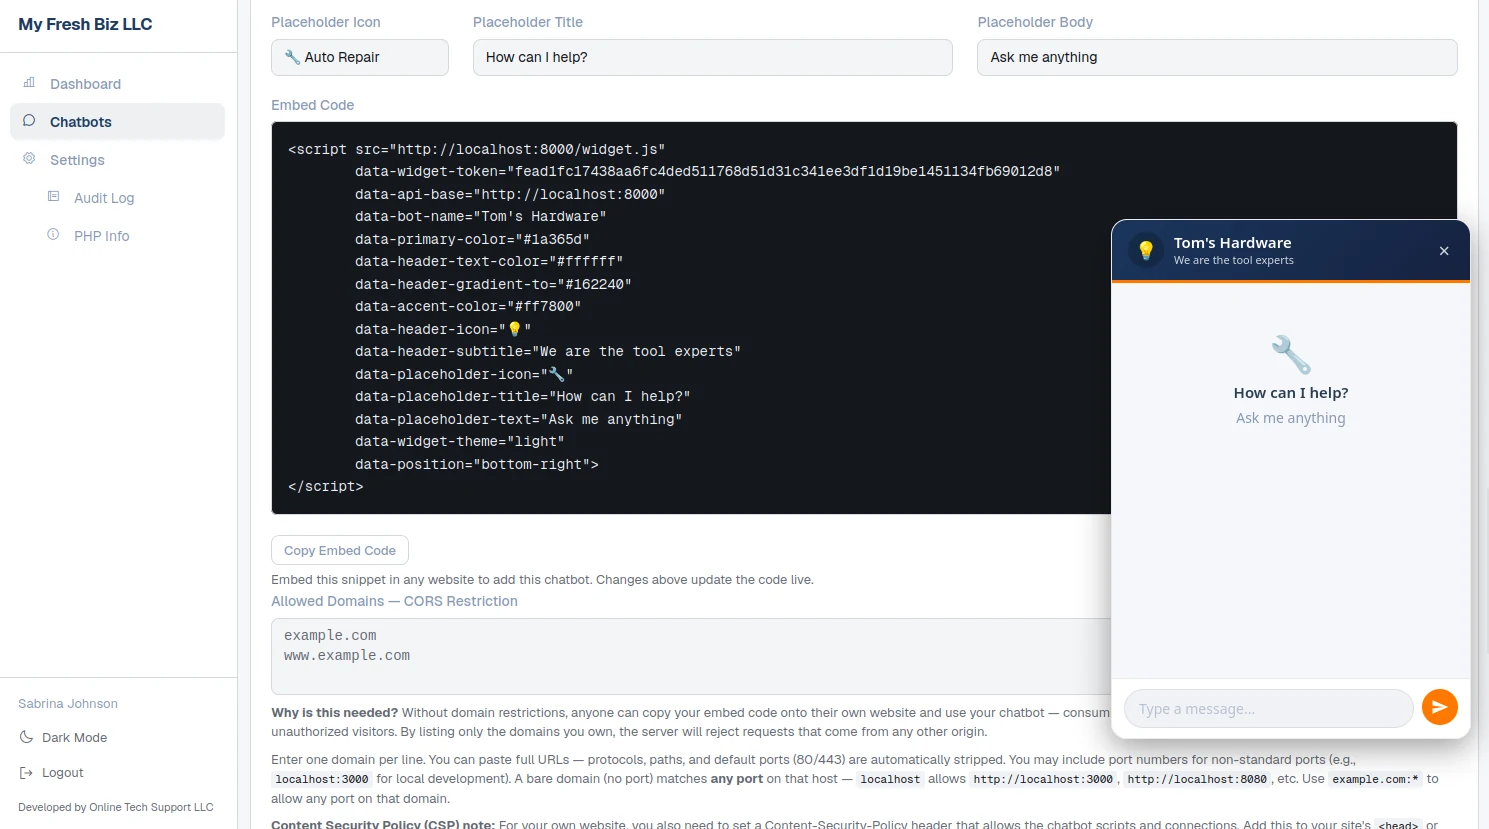Click the Allowed Domains — CORS Restriction heading
1489x829 pixels.
[394, 601]
